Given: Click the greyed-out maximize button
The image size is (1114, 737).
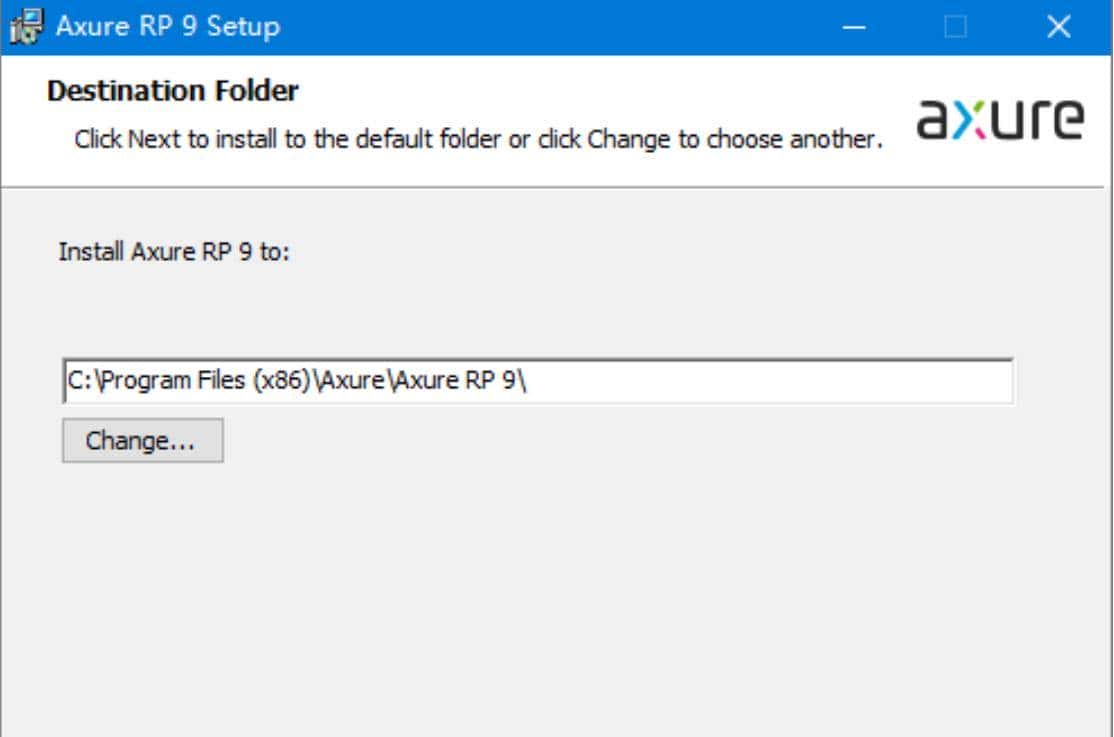Looking at the screenshot, I should click(x=956, y=27).
